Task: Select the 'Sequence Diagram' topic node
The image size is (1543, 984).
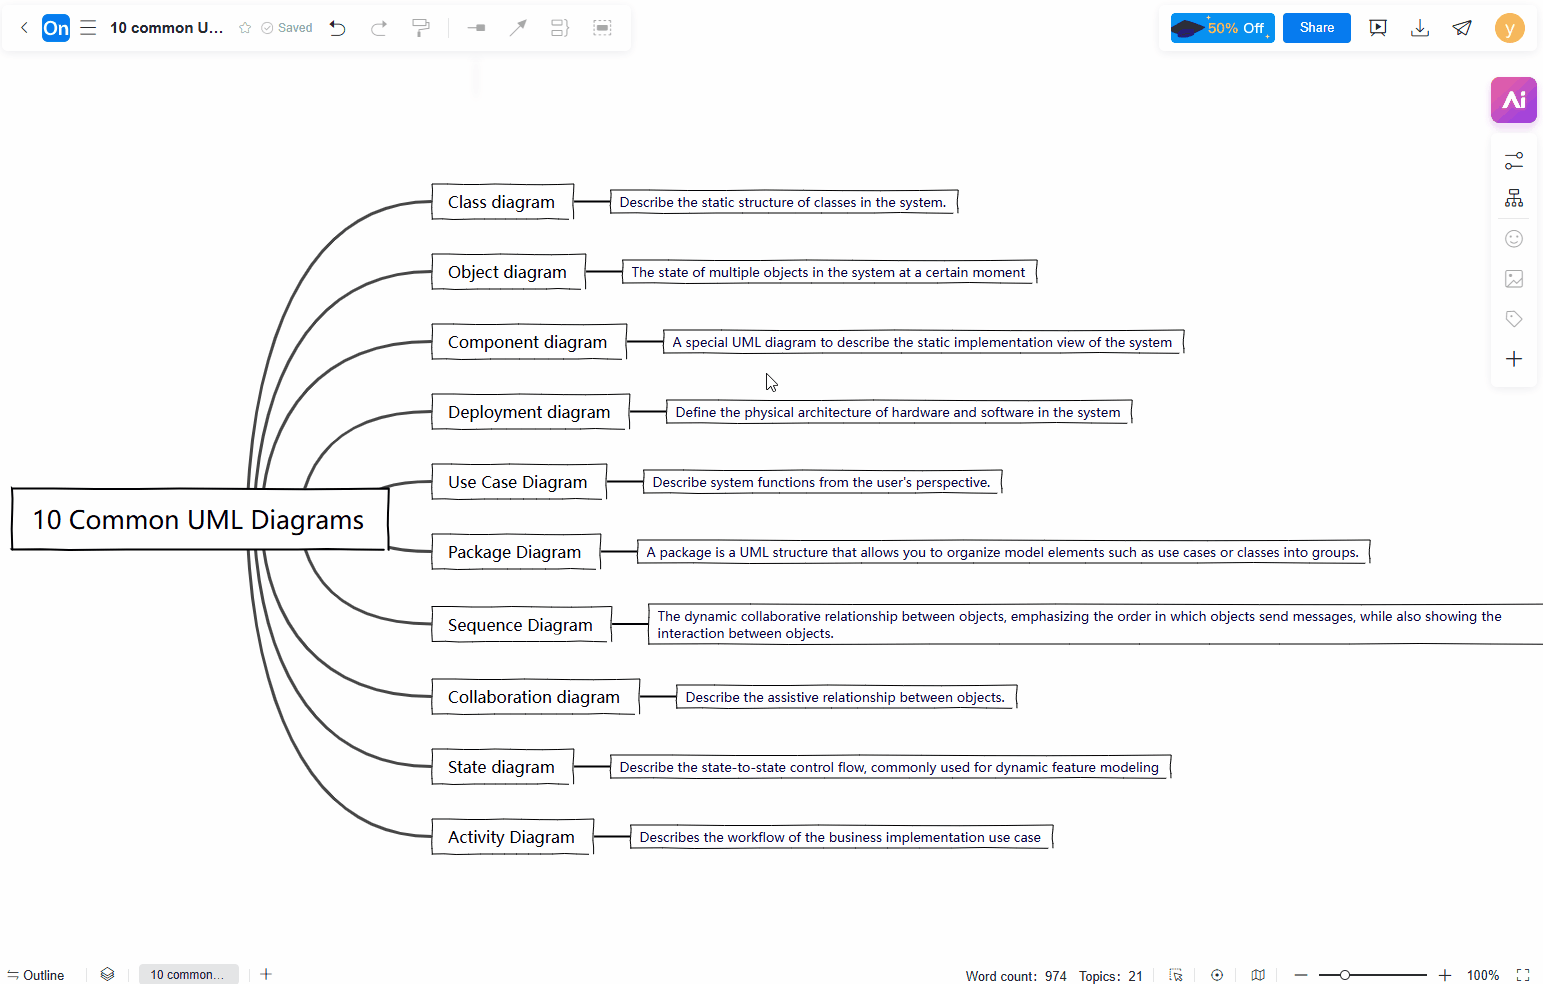Action: 521,624
